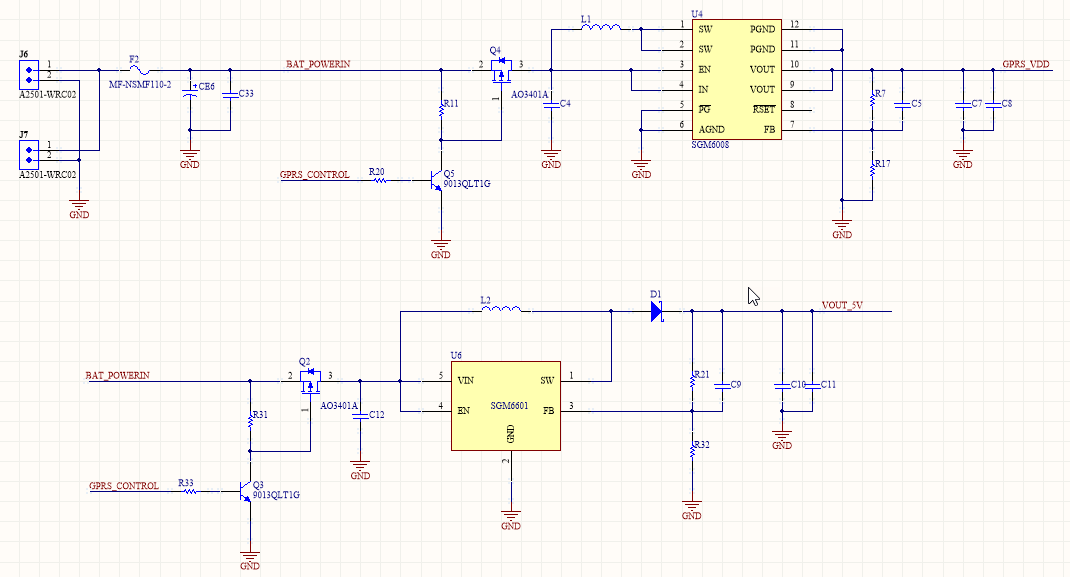Click the Q5 9013QLT1G transistor symbol

coord(435,180)
